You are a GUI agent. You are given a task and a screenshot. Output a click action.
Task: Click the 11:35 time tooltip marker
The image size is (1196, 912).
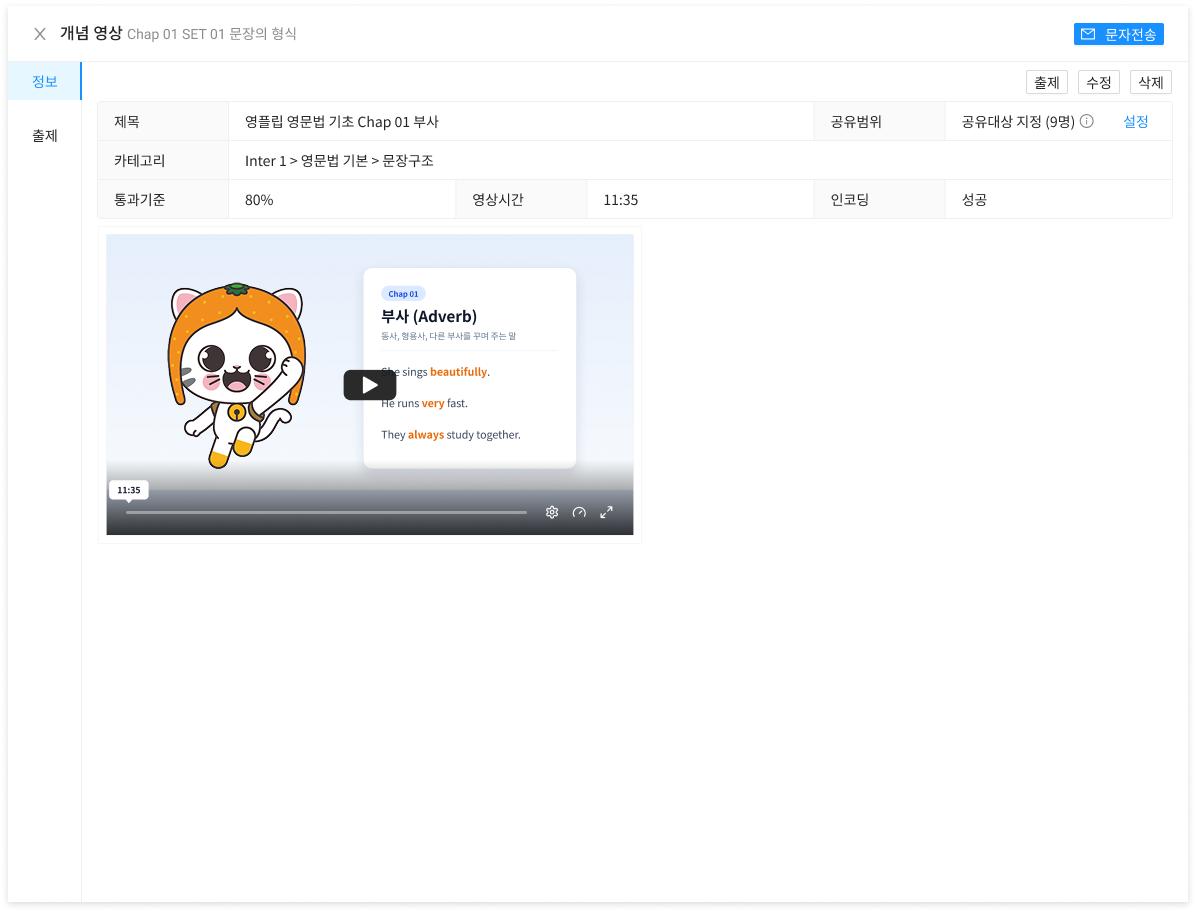click(x=129, y=490)
